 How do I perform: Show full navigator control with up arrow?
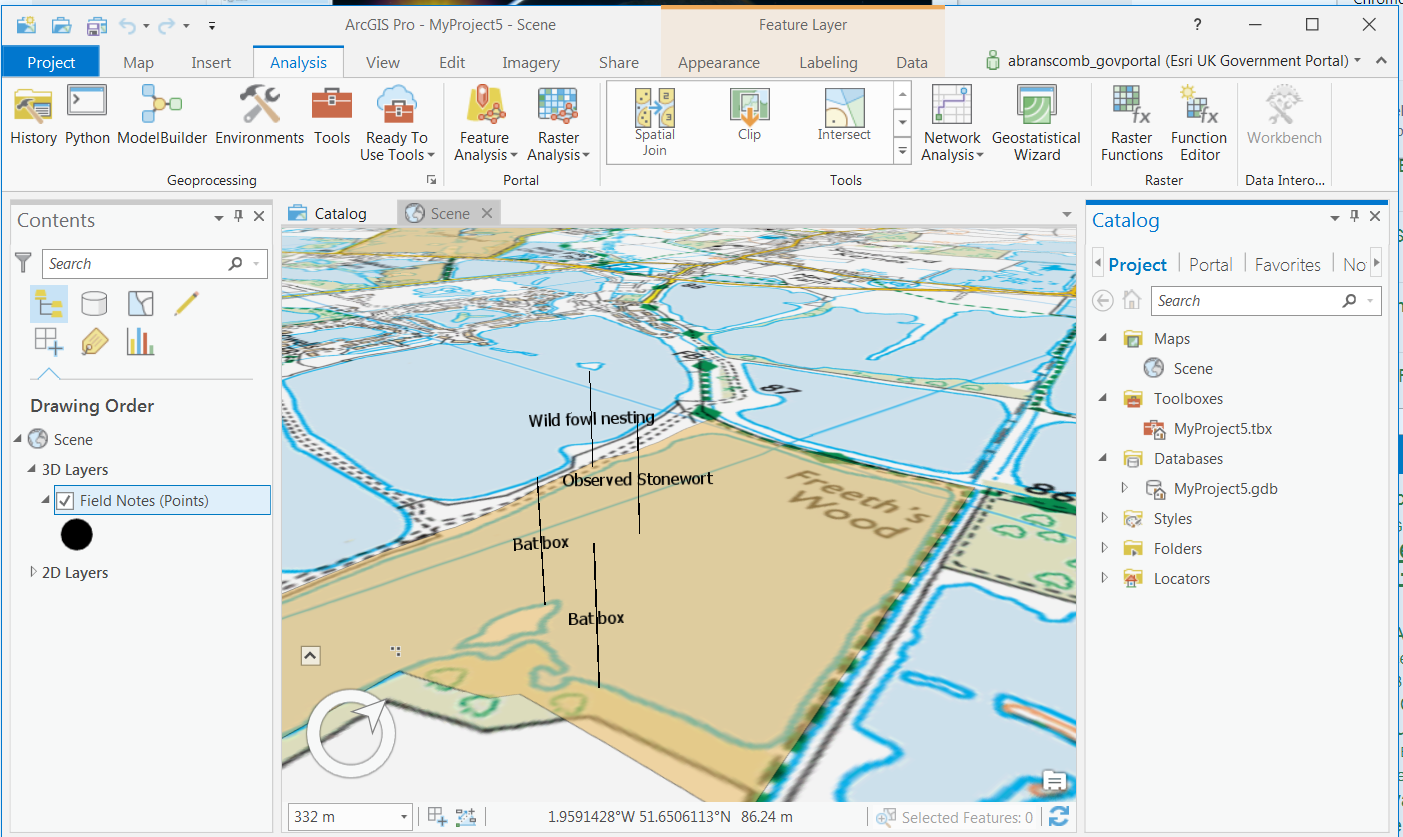point(310,656)
